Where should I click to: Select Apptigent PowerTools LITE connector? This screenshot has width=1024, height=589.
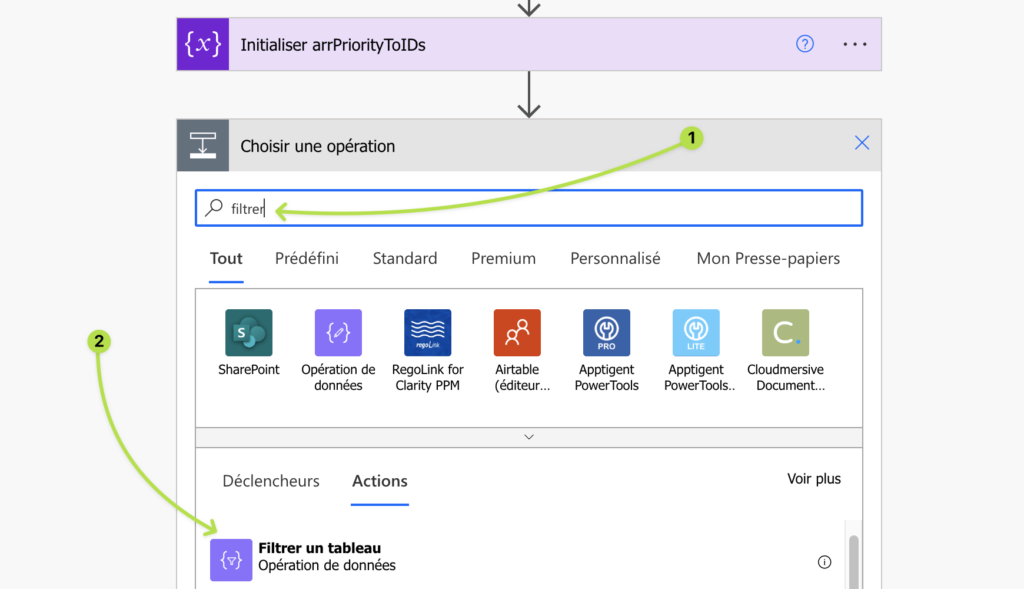pos(696,333)
